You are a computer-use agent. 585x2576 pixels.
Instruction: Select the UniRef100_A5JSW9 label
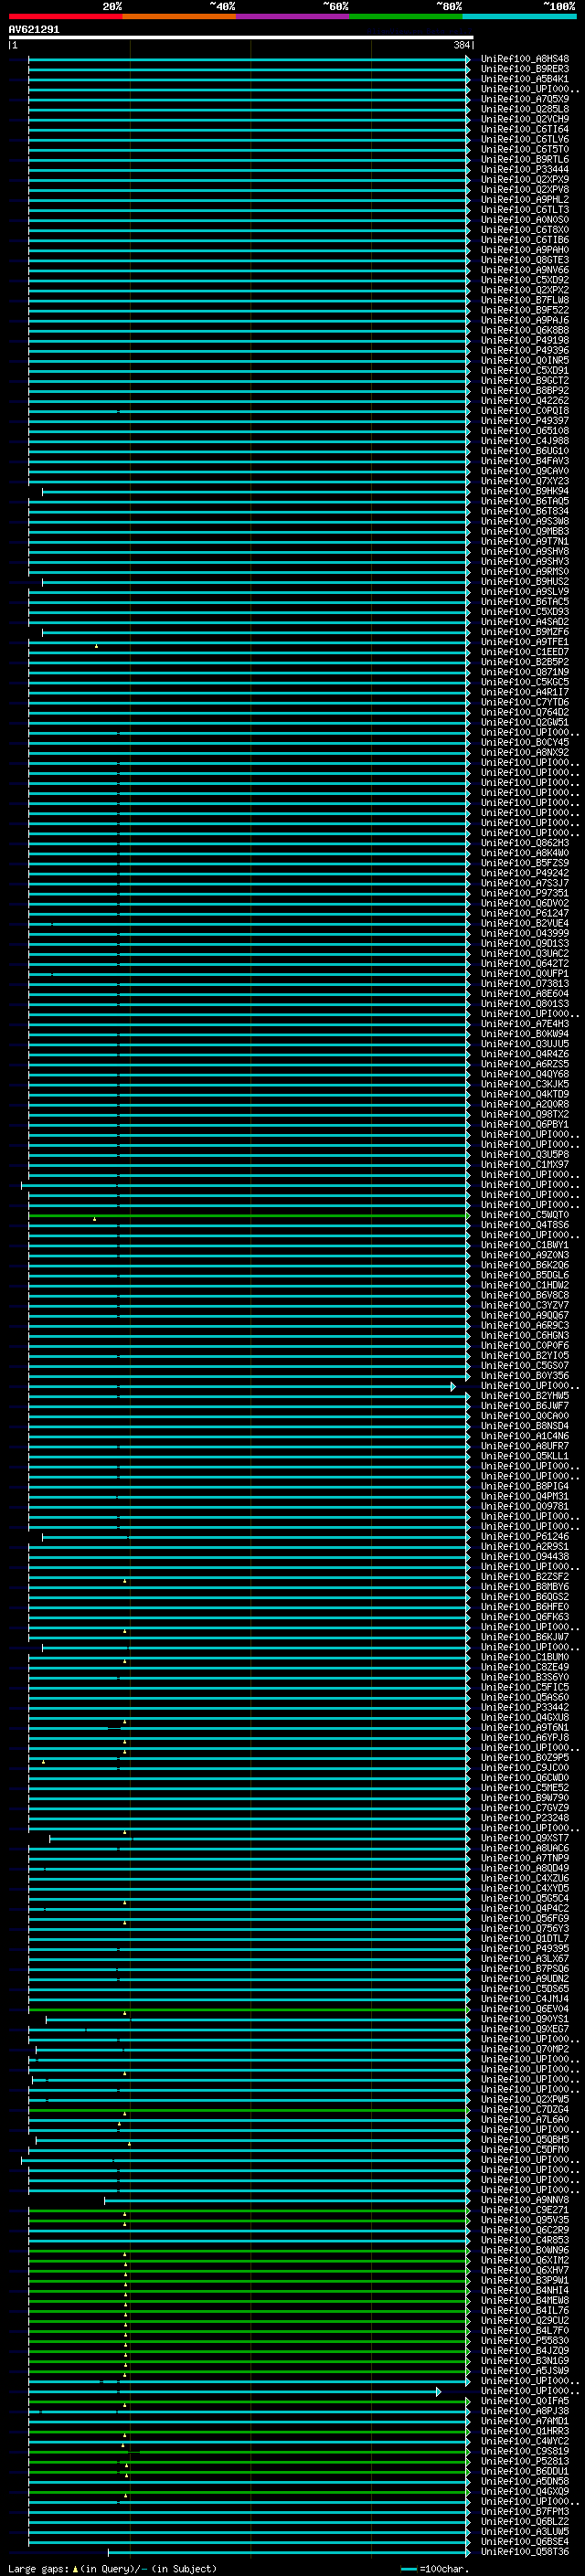pyautogui.click(x=524, y=2371)
